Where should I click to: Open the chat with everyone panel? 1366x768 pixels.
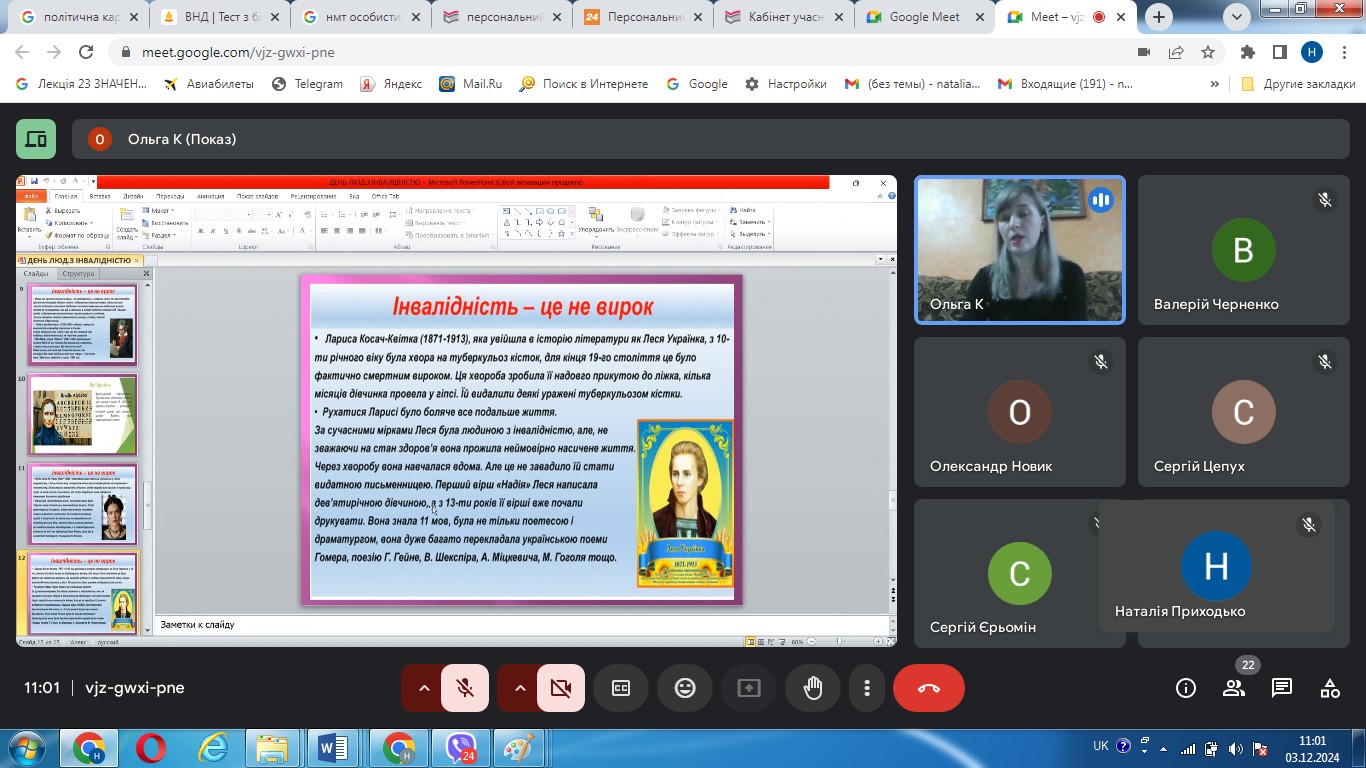point(1282,688)
